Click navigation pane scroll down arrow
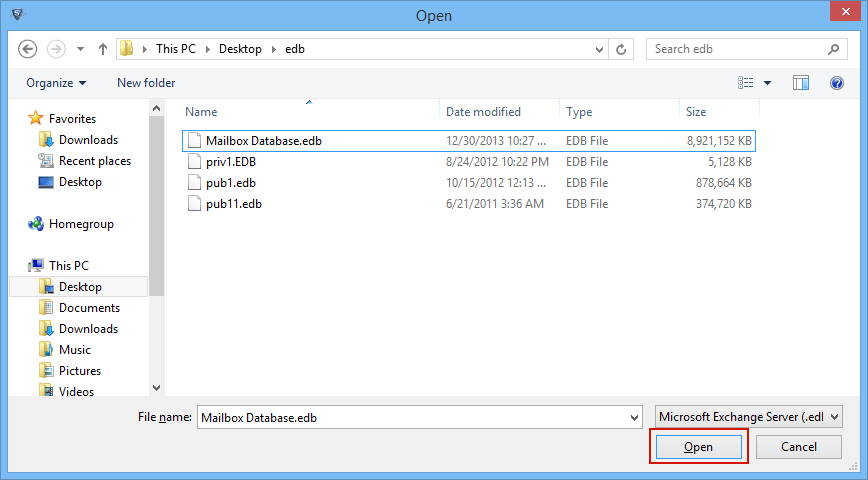868x480 pixels. pos(157,388)
